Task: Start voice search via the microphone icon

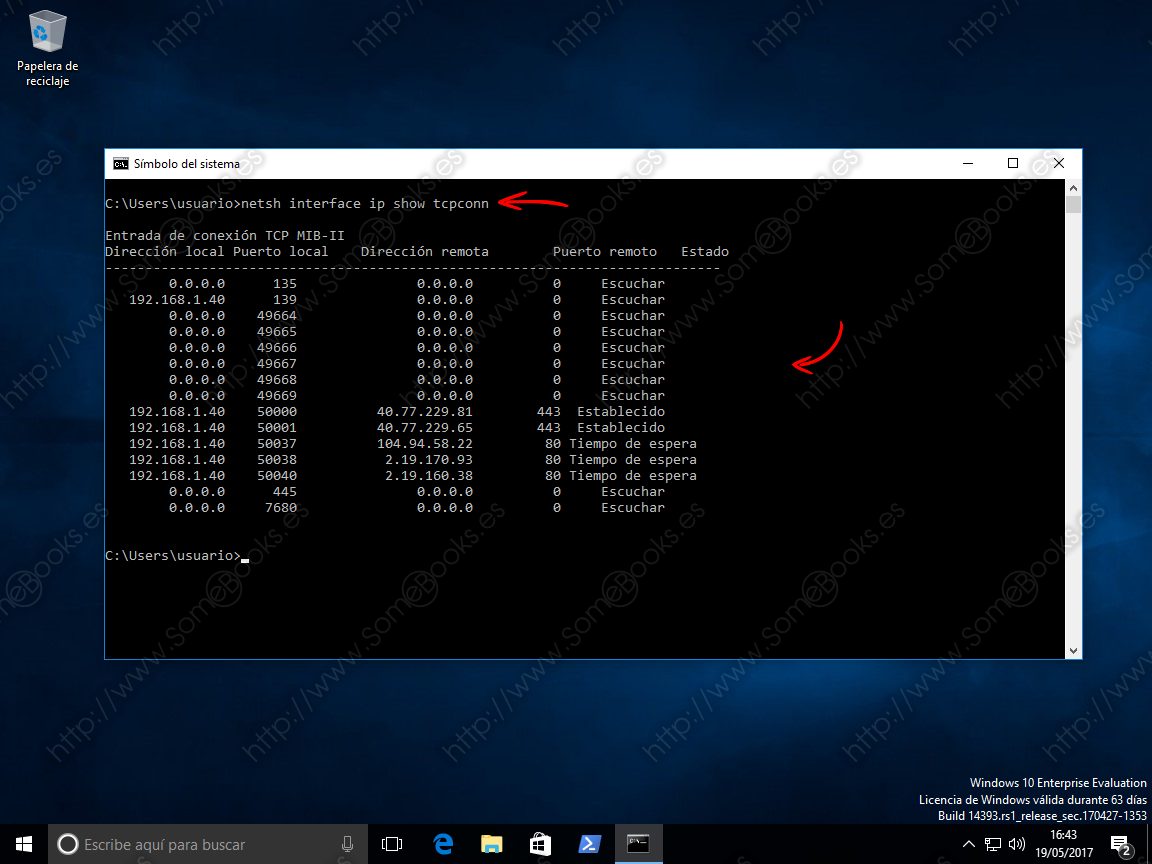Action: (x=347, y=843)
